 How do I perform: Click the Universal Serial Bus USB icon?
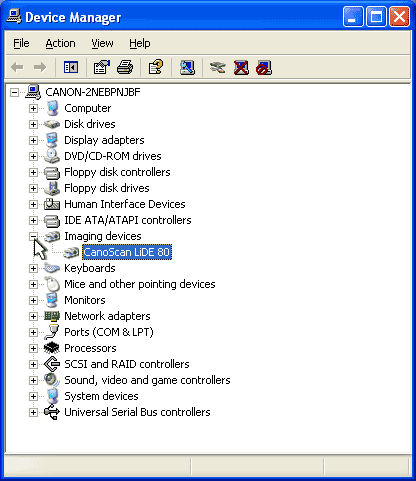coord(52,412)
